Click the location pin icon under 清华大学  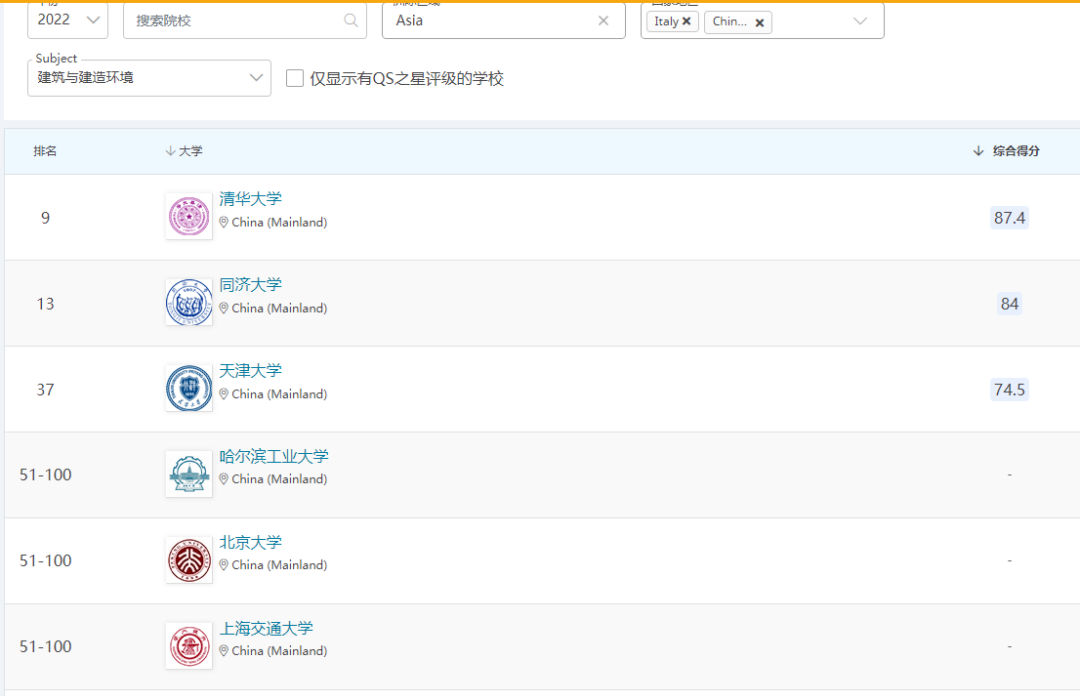click(224, 223)
